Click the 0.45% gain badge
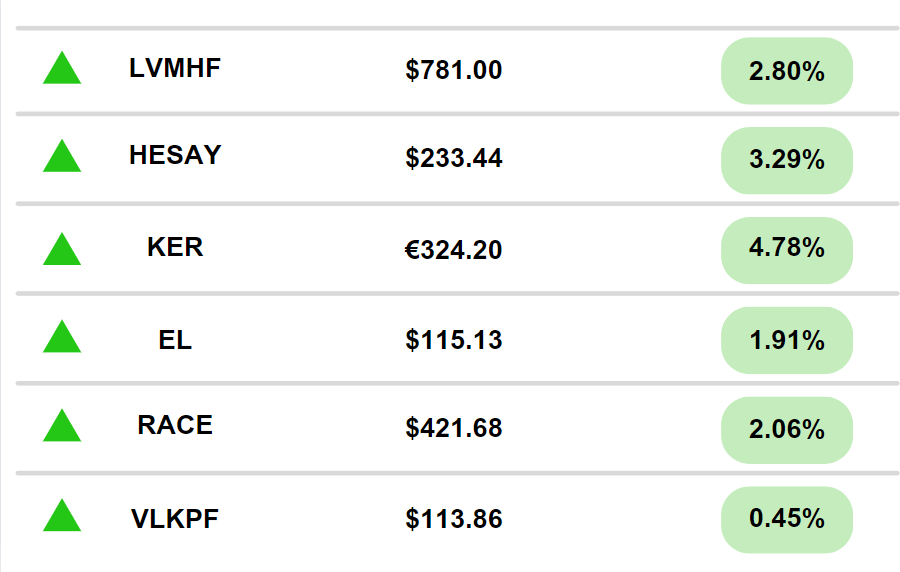 [x=786, y=520]
